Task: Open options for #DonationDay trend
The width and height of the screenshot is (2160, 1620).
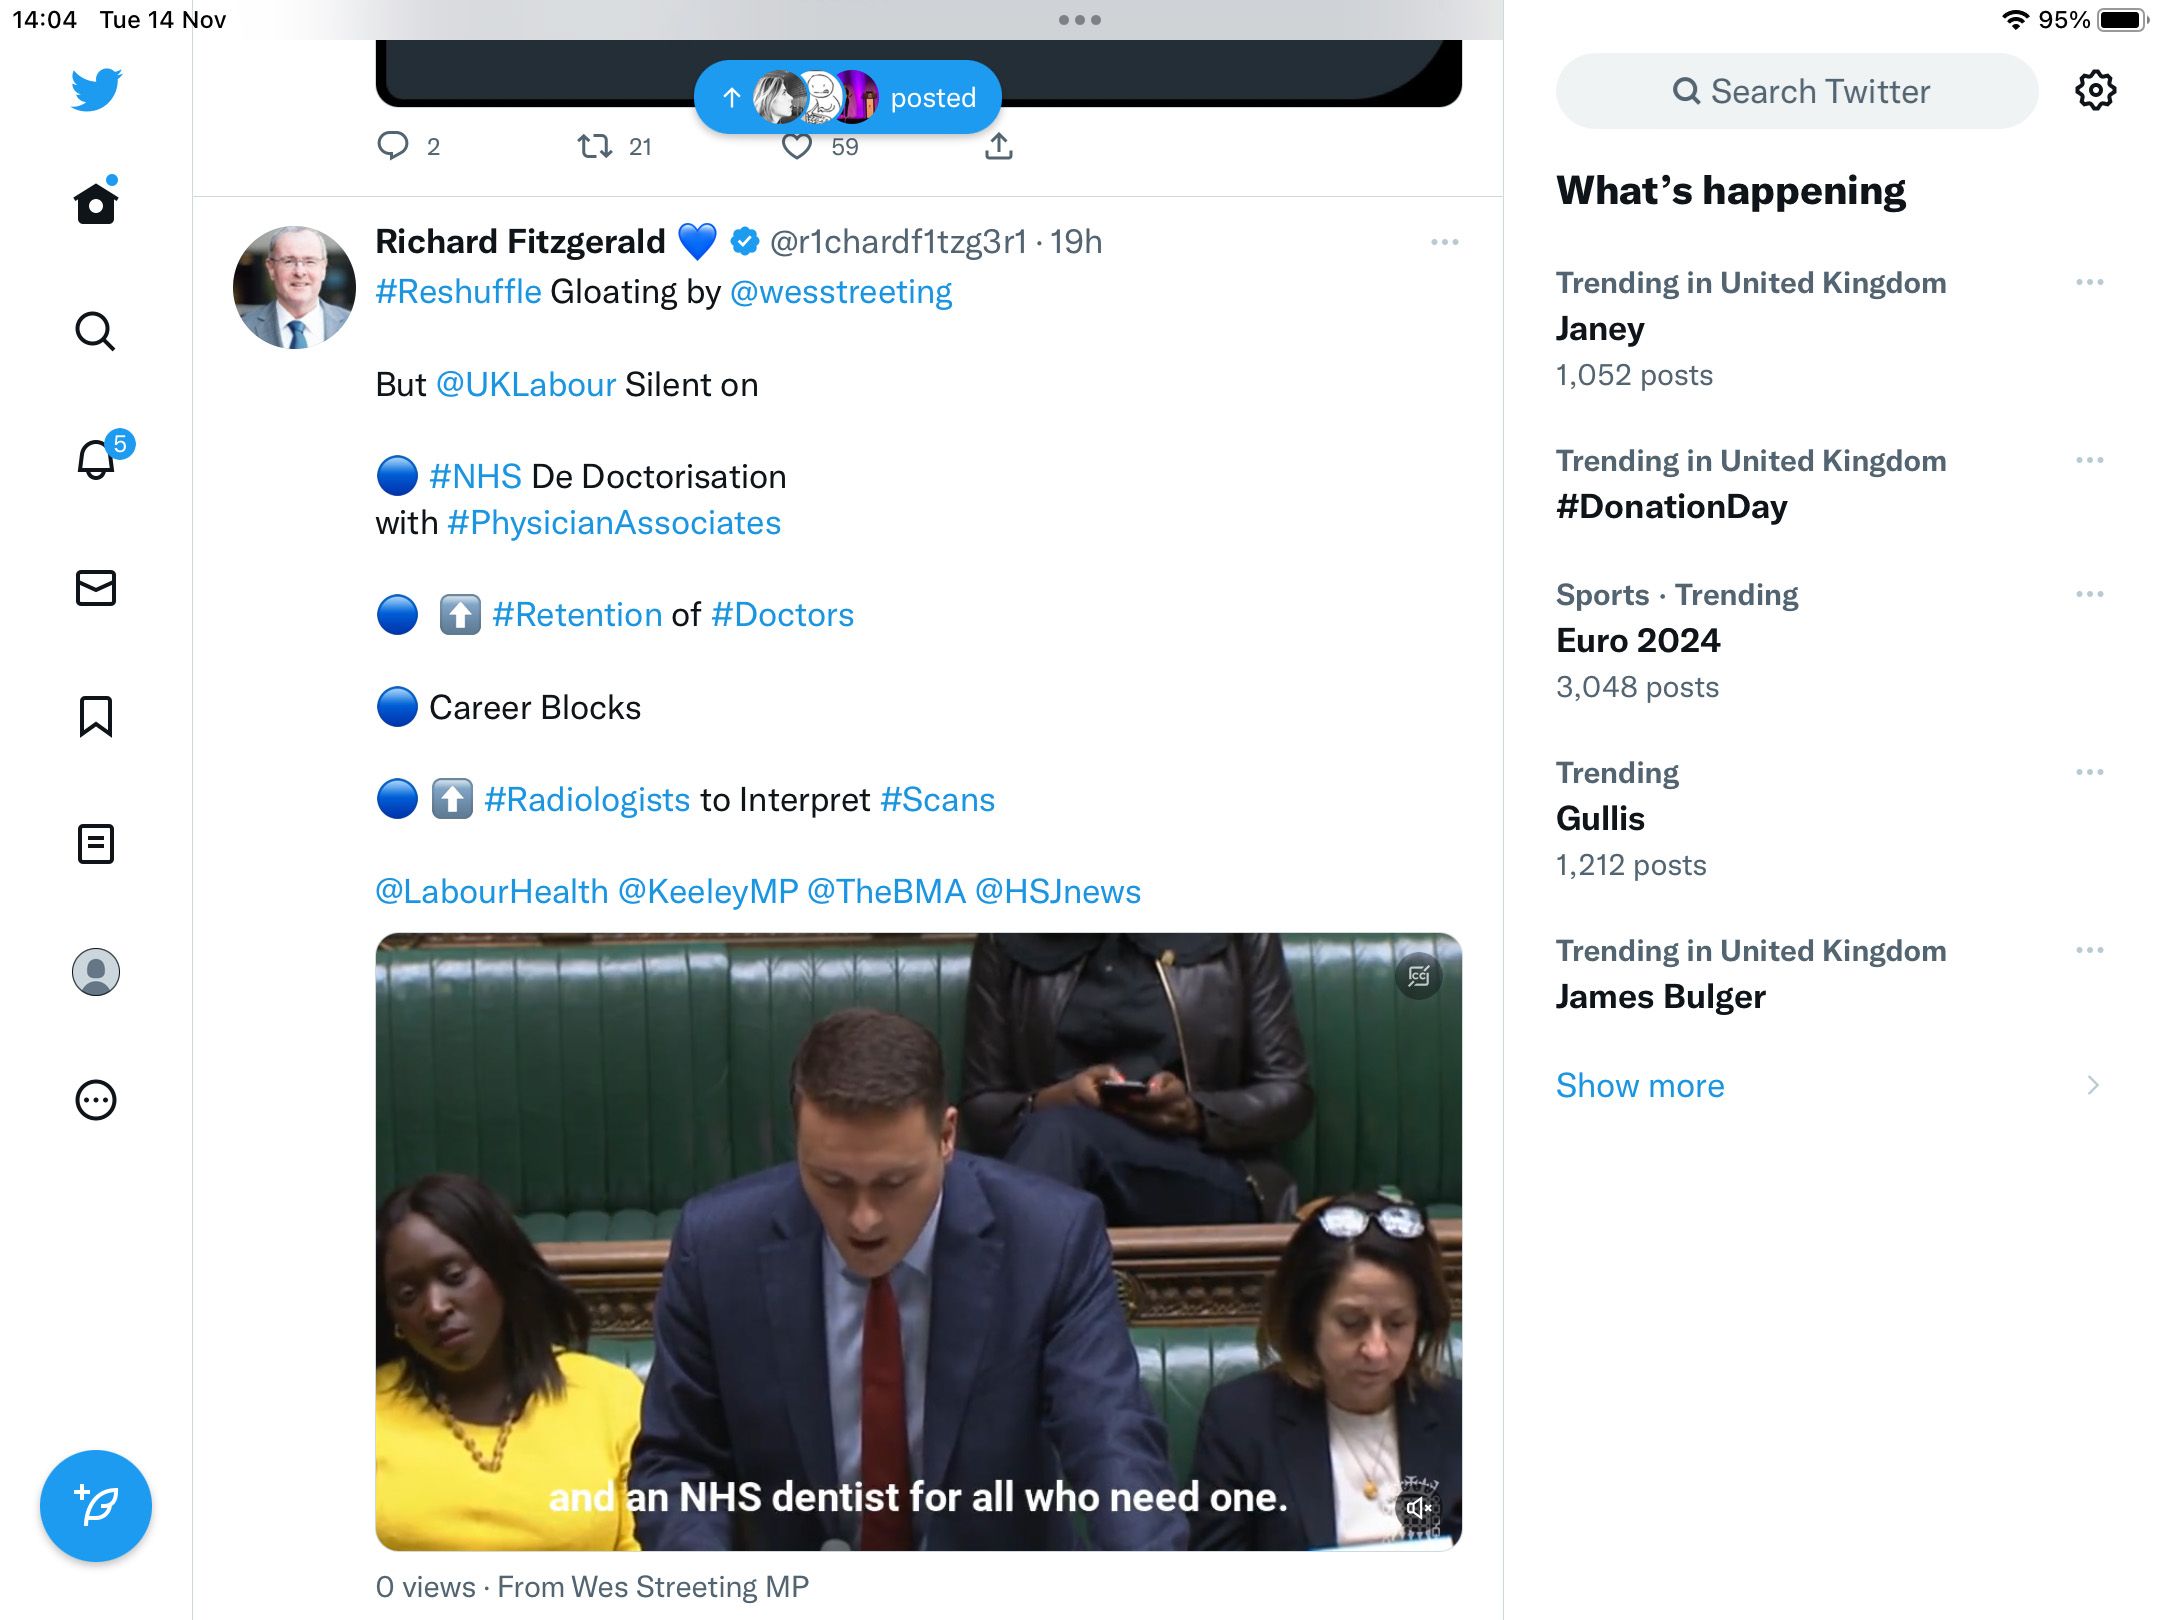Action: coord(2089,461)
